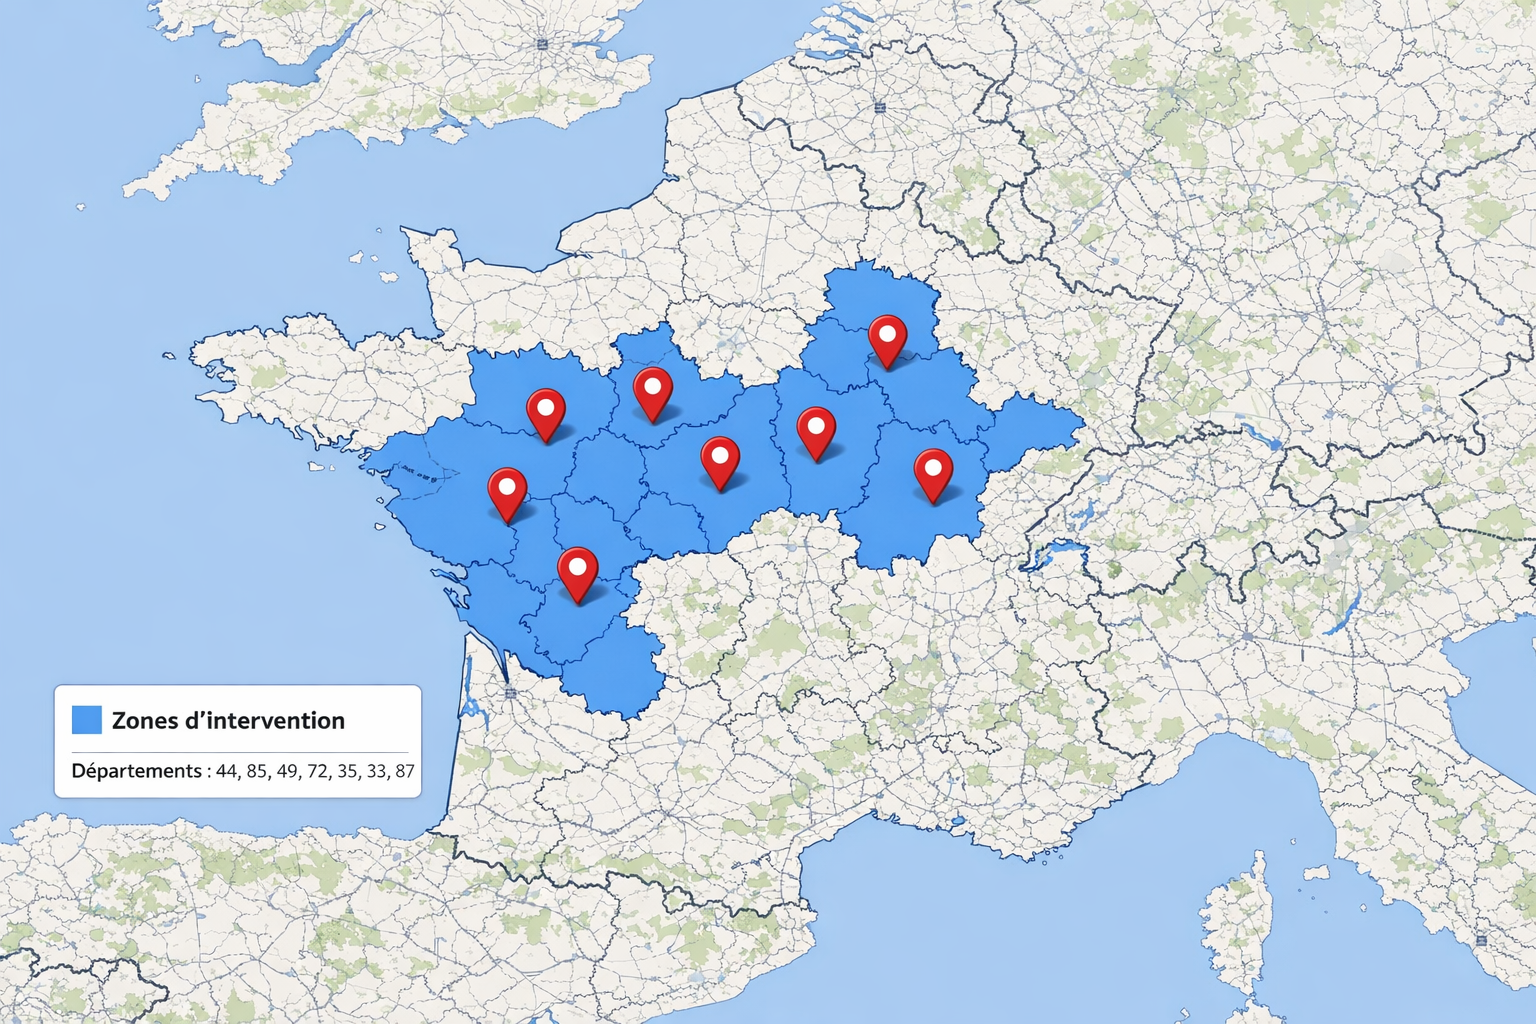Click département number 44 in the legend
This screenshot has width=1536, height=1024.
[226, 771]
